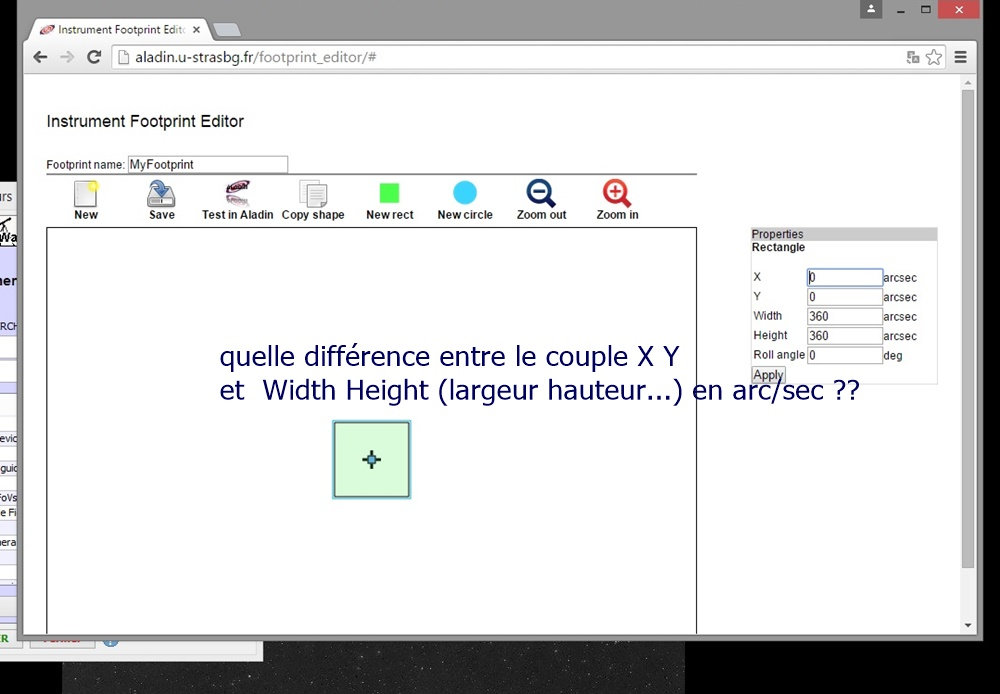The height and width of the screenshot is (694, 1000).
Task: Click the deg unit label
Action: (893, 356)
